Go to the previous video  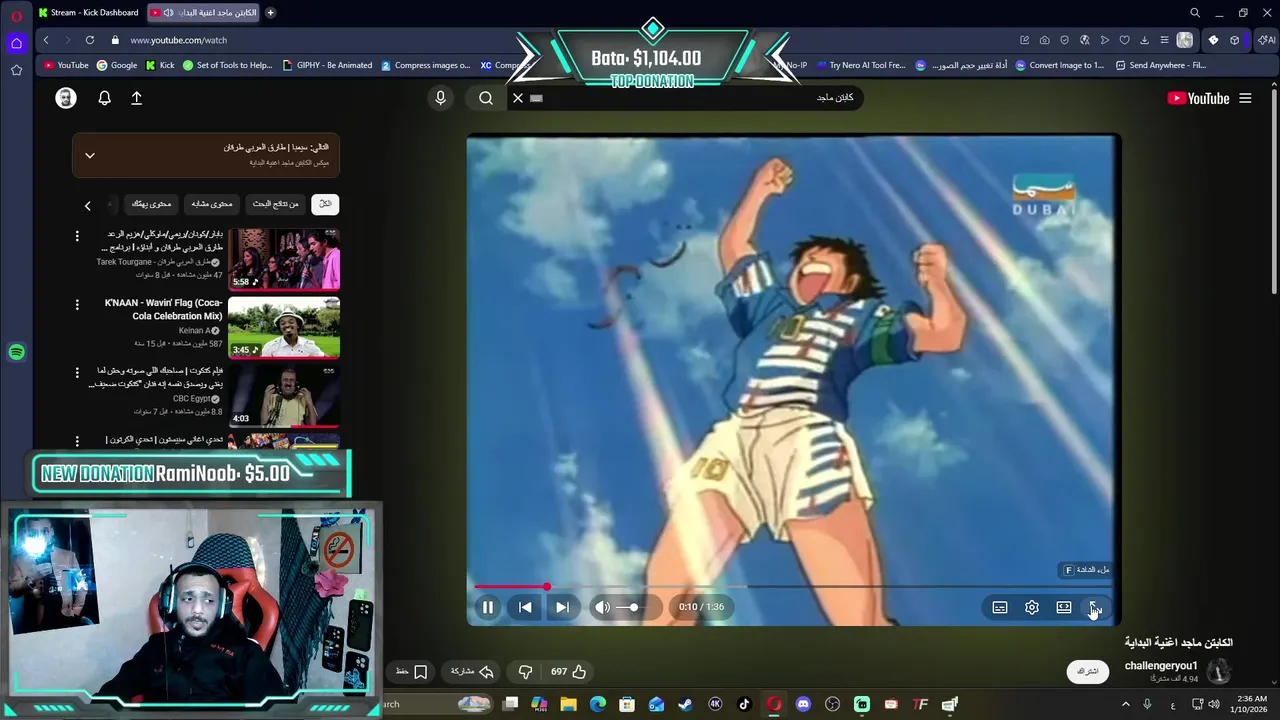coord(525,607)
